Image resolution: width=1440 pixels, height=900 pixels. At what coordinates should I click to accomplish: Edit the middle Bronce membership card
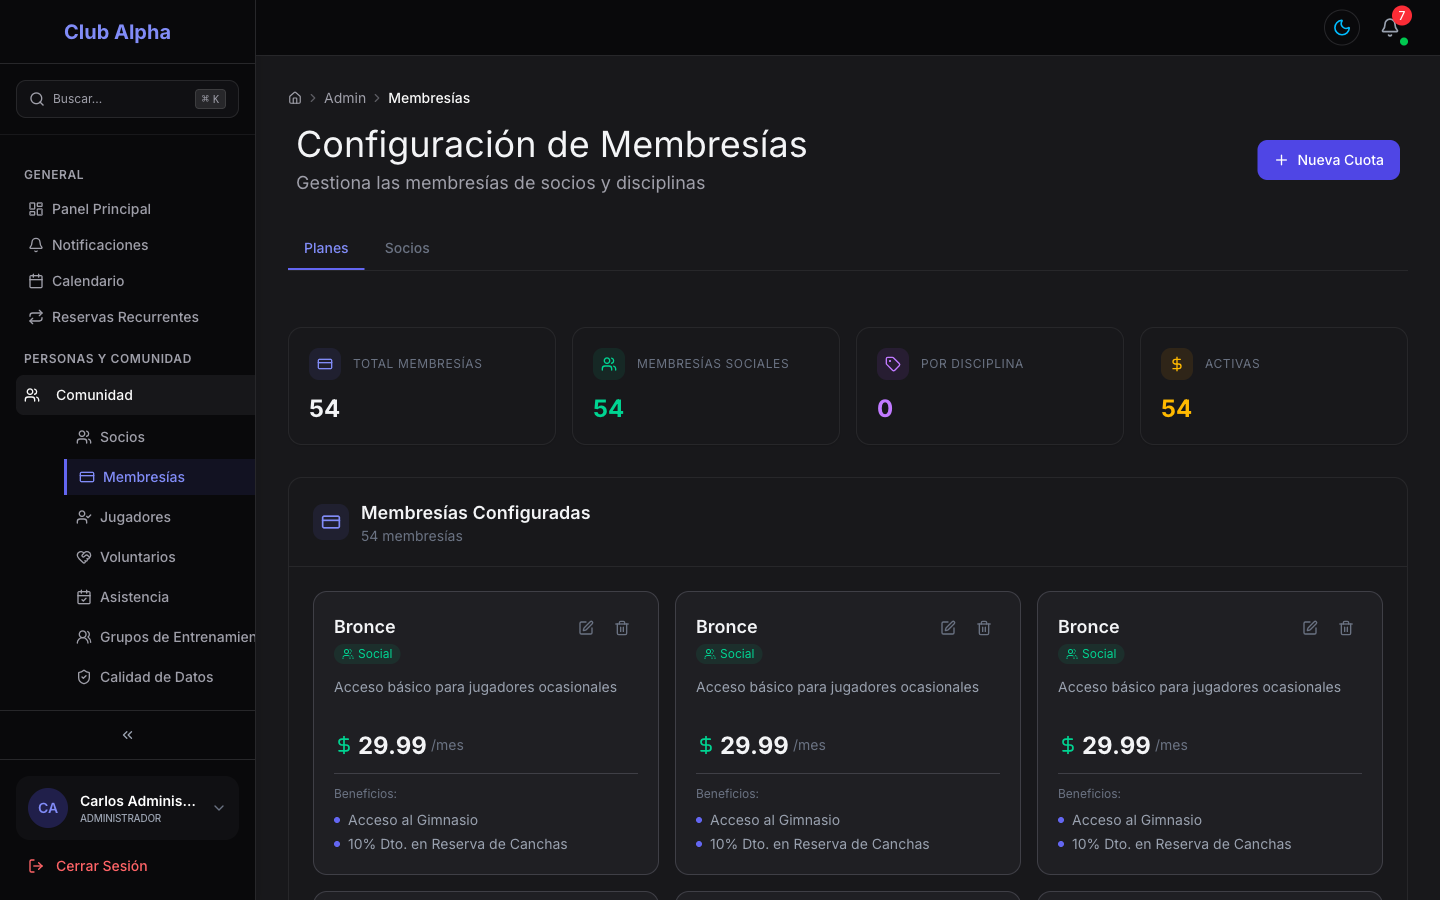point(948,628)
